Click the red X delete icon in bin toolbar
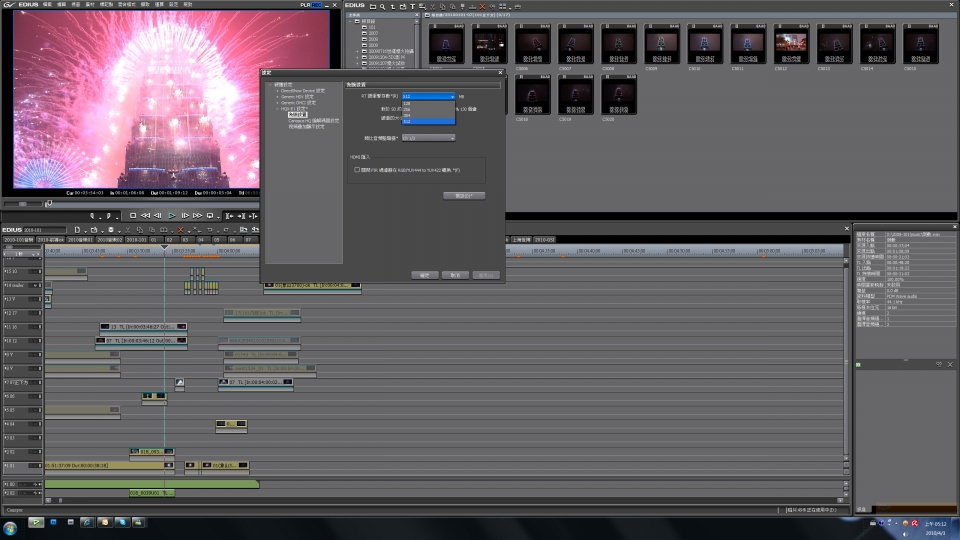This screenshot has width=960, height=540. (x=481, y=6)
